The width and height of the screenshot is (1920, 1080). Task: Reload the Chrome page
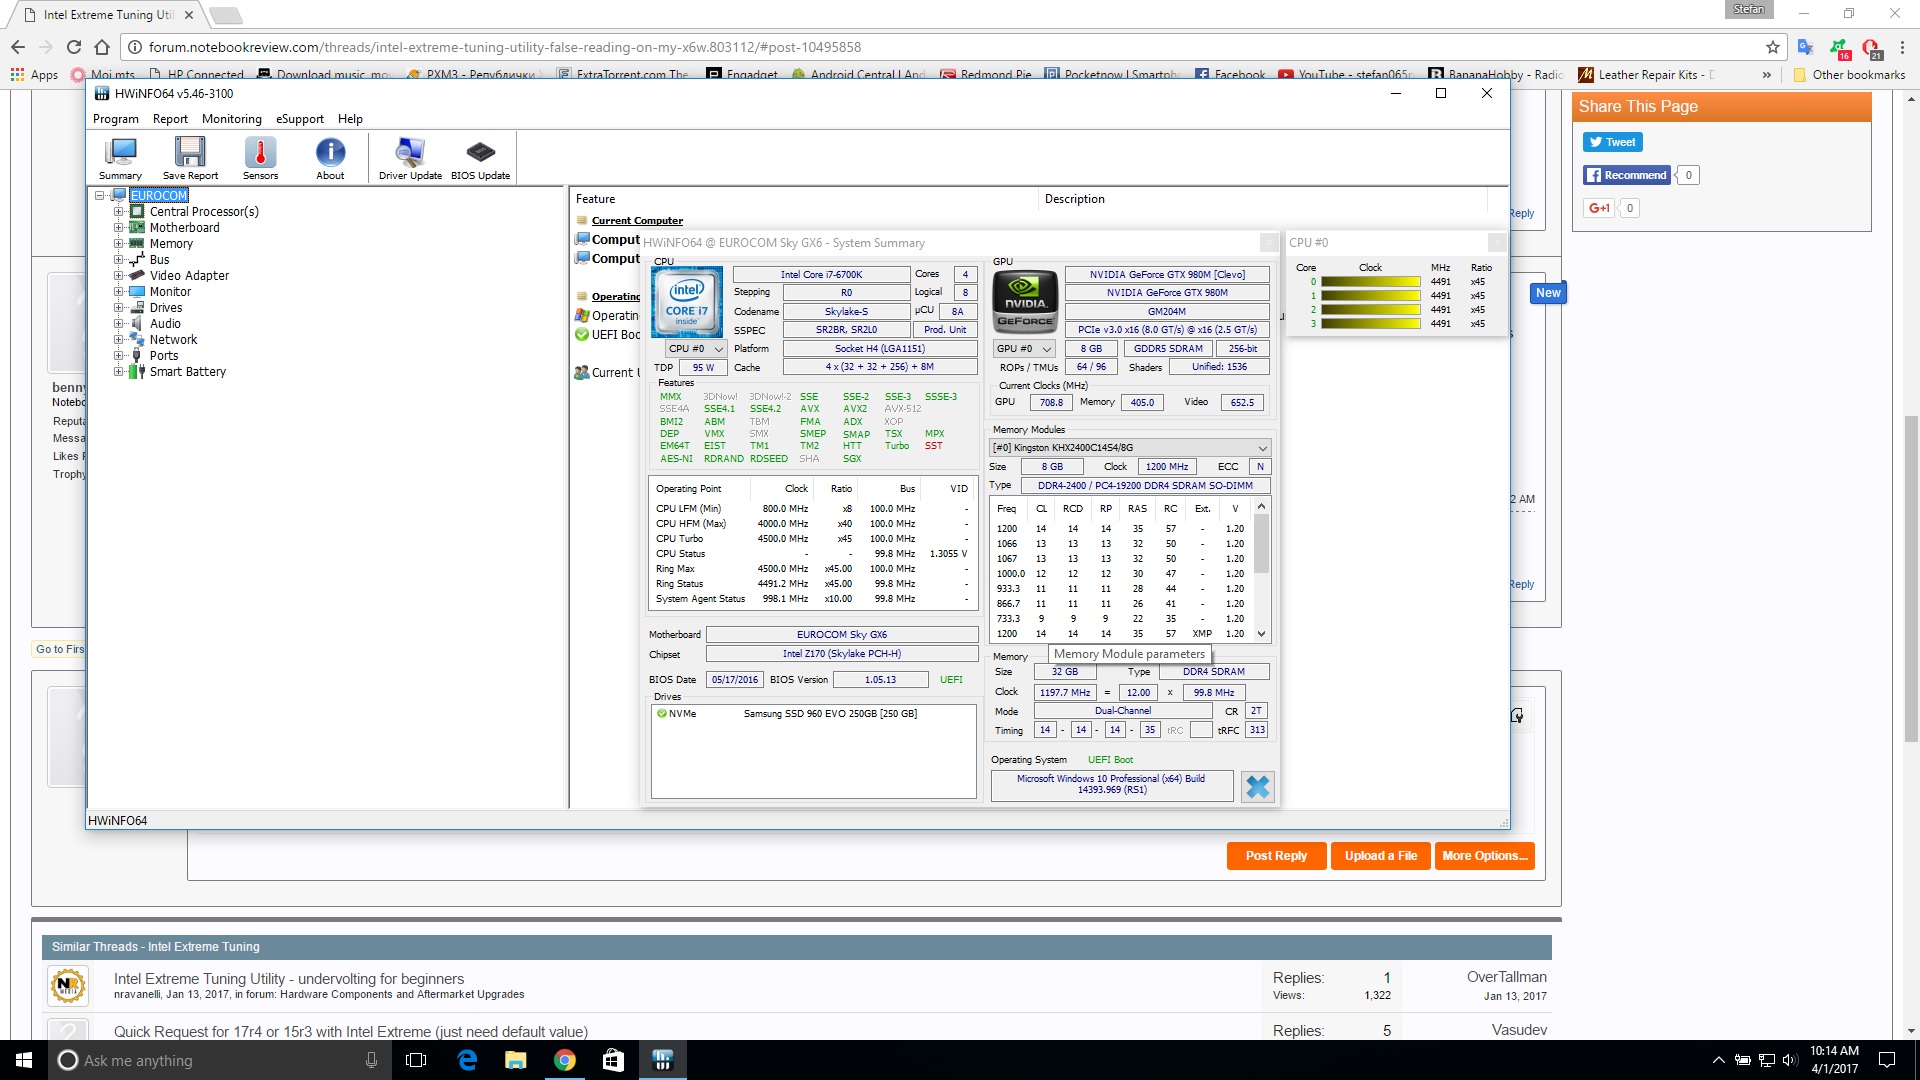73,47
